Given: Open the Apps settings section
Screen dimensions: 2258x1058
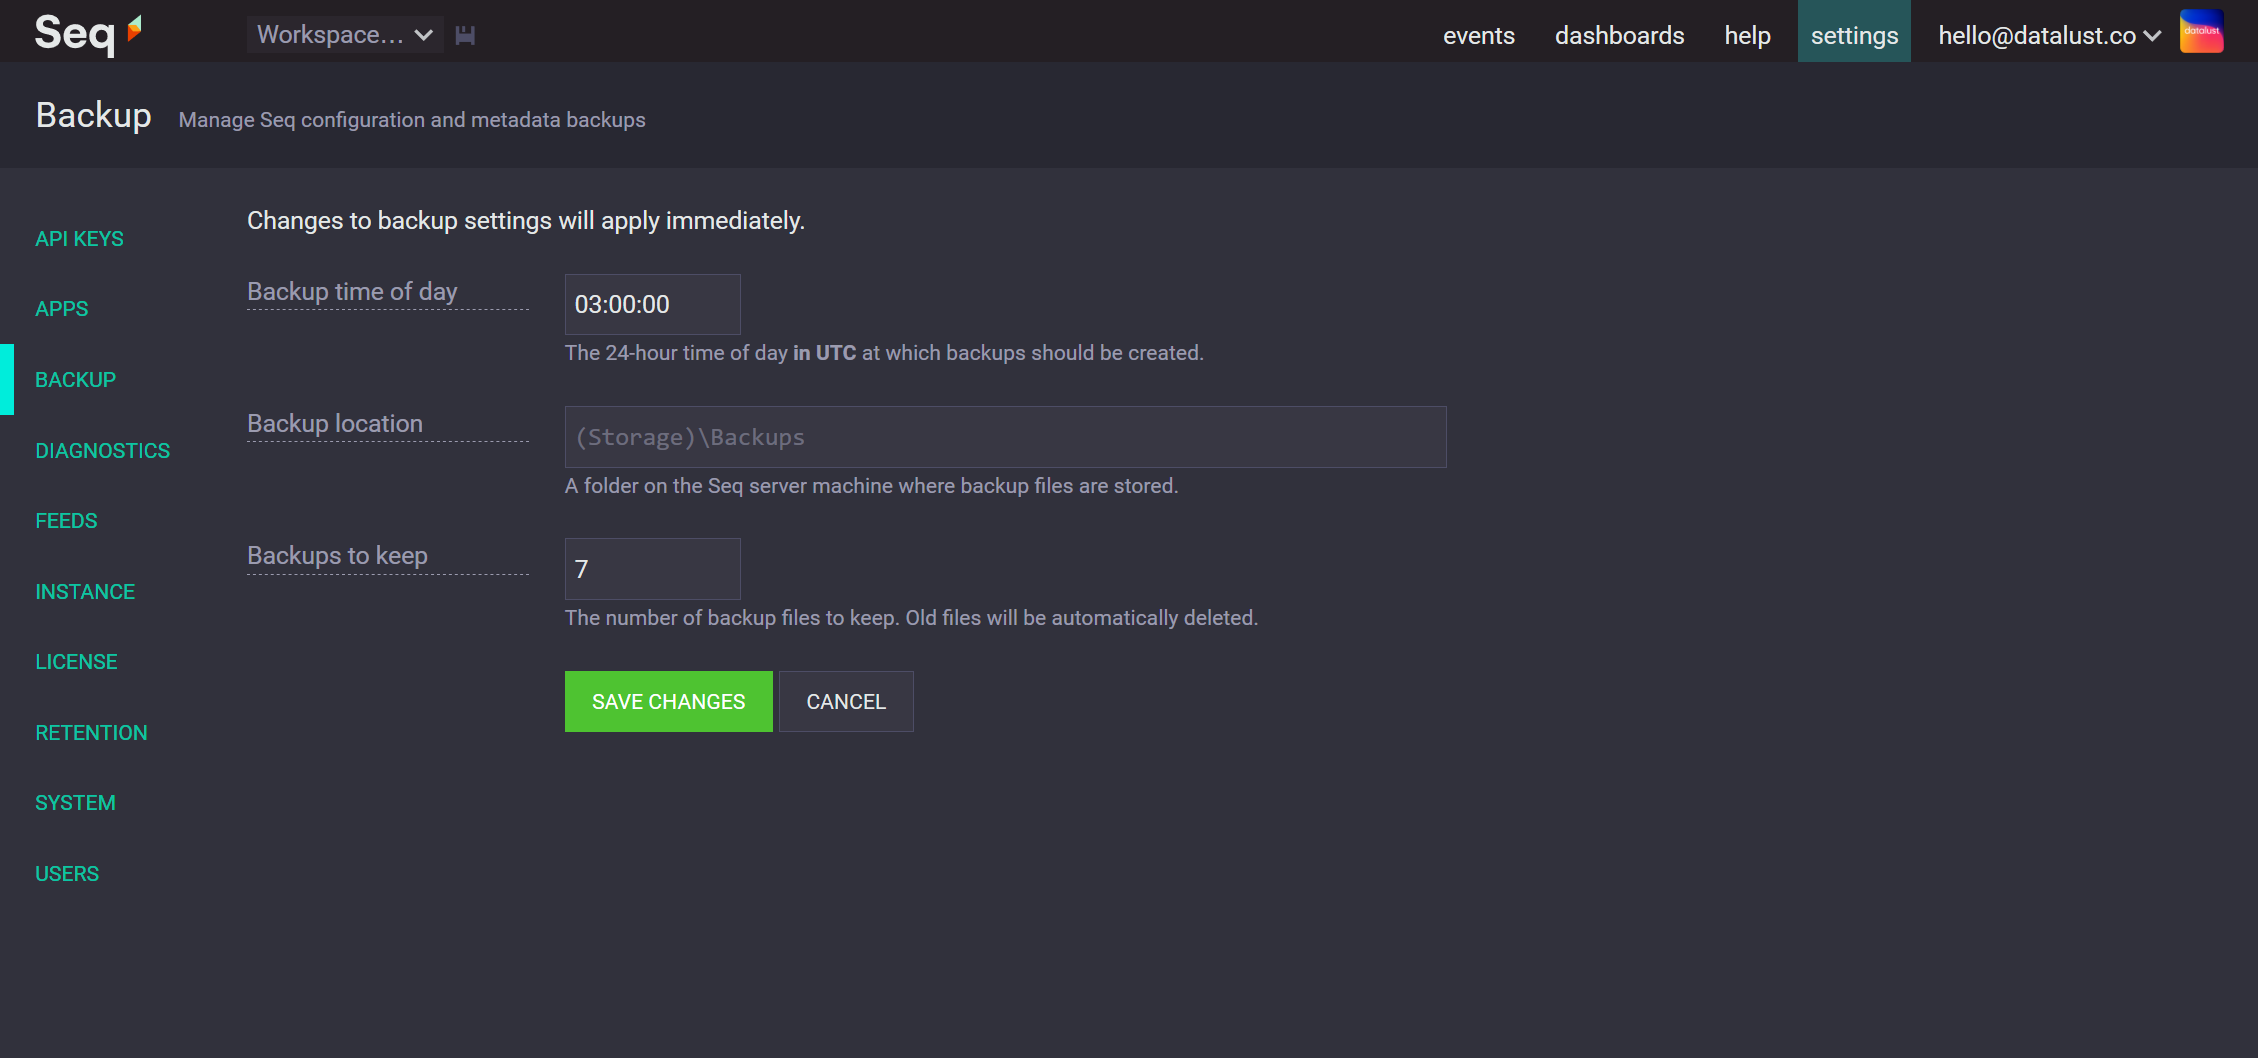Looking at the screenshot, I should (61, 309).
